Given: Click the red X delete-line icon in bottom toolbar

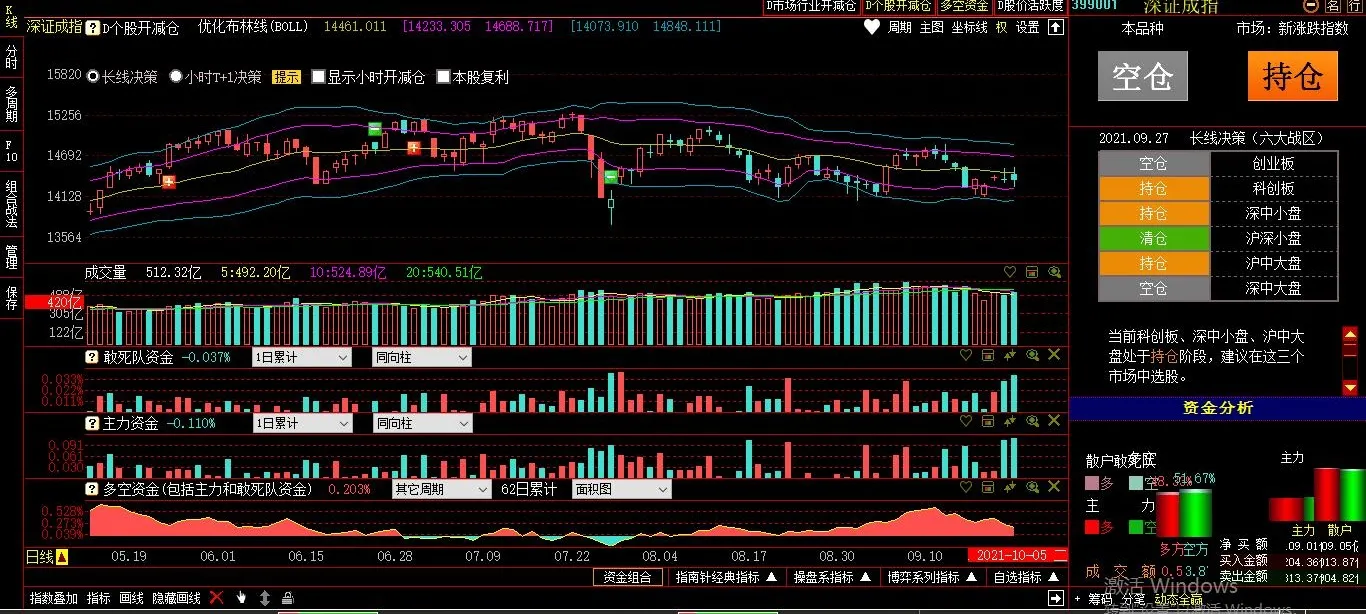Looking at the screenshot, I should [x=216, y=598].
